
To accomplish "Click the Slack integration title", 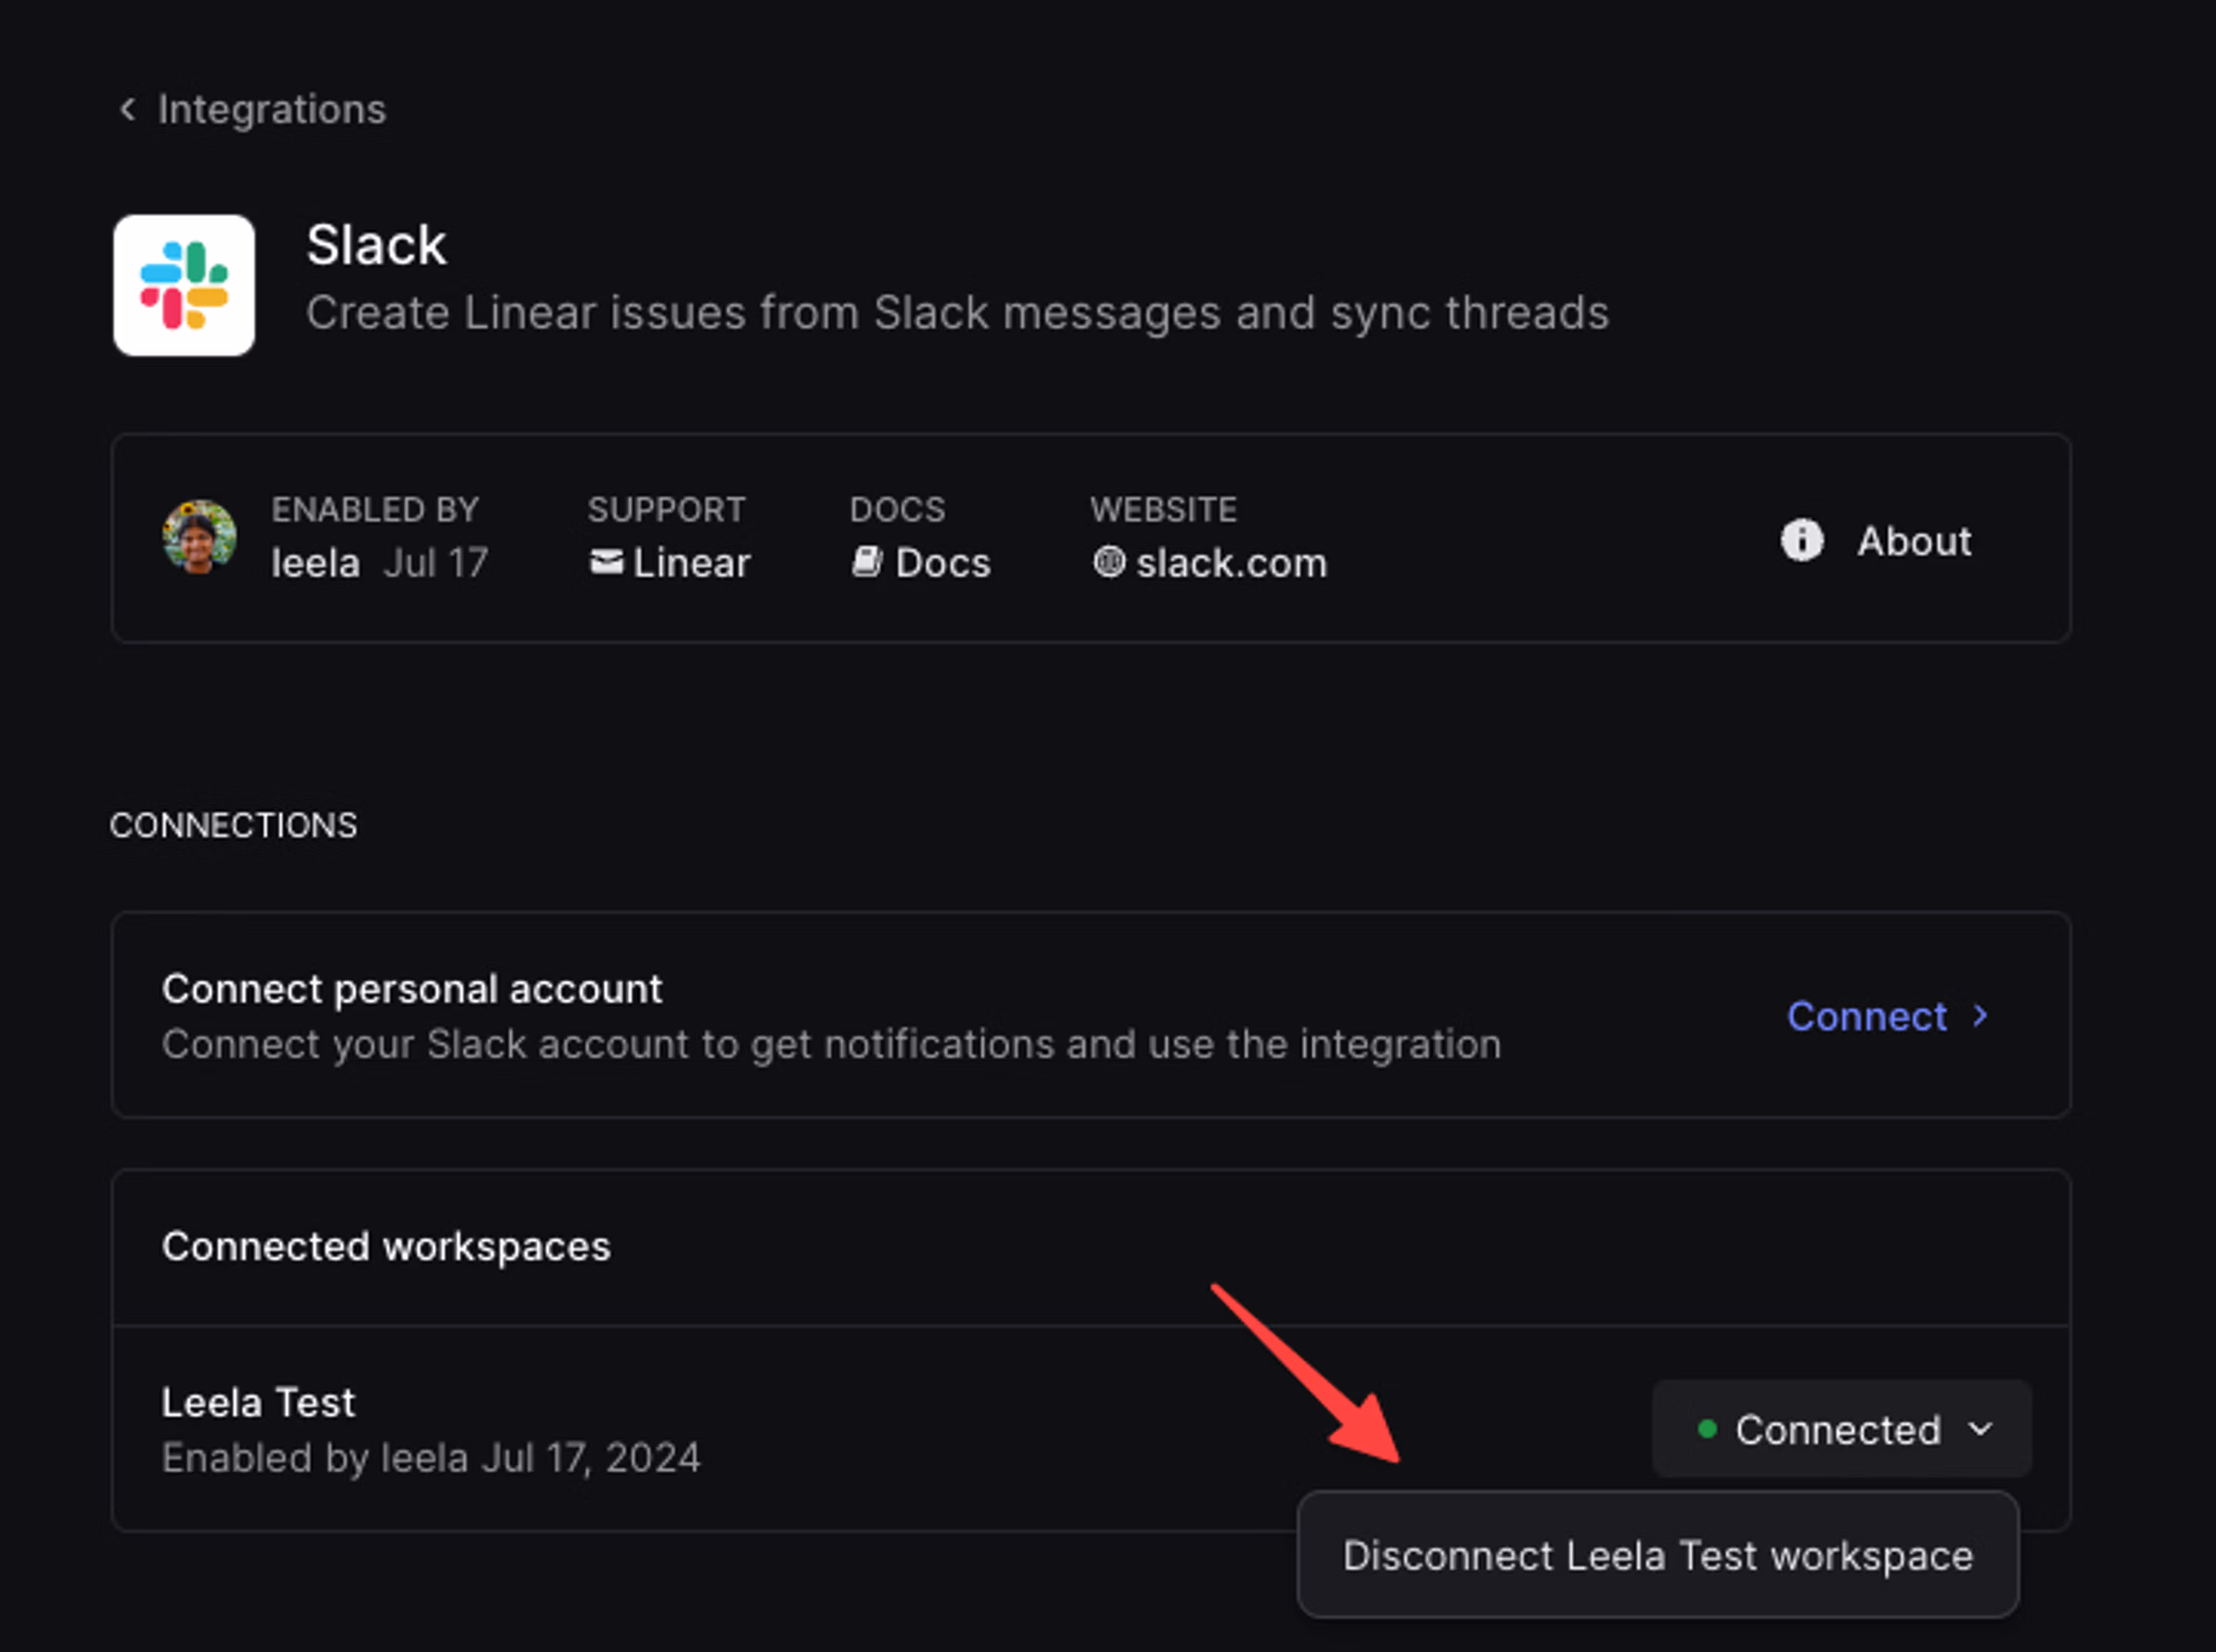I will coord(376,245).
